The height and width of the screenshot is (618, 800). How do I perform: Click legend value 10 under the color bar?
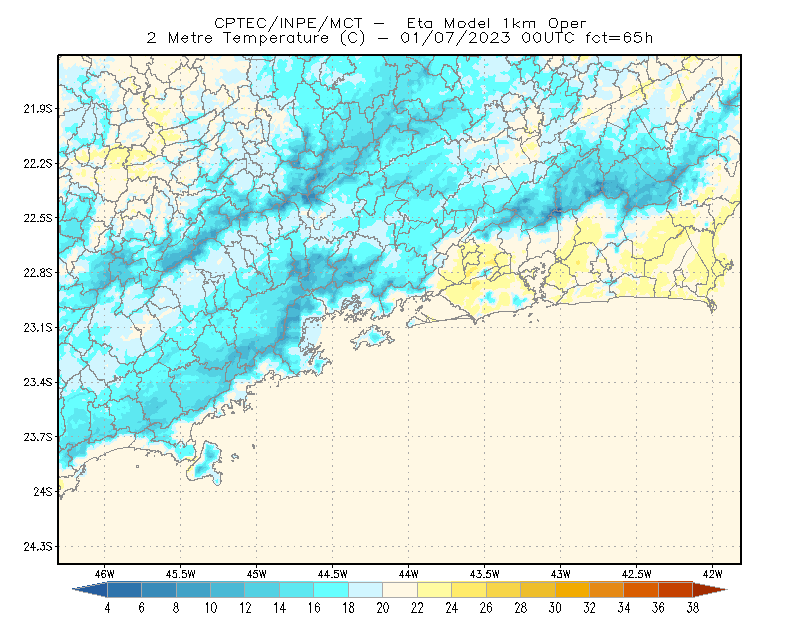tap(211, 608)
